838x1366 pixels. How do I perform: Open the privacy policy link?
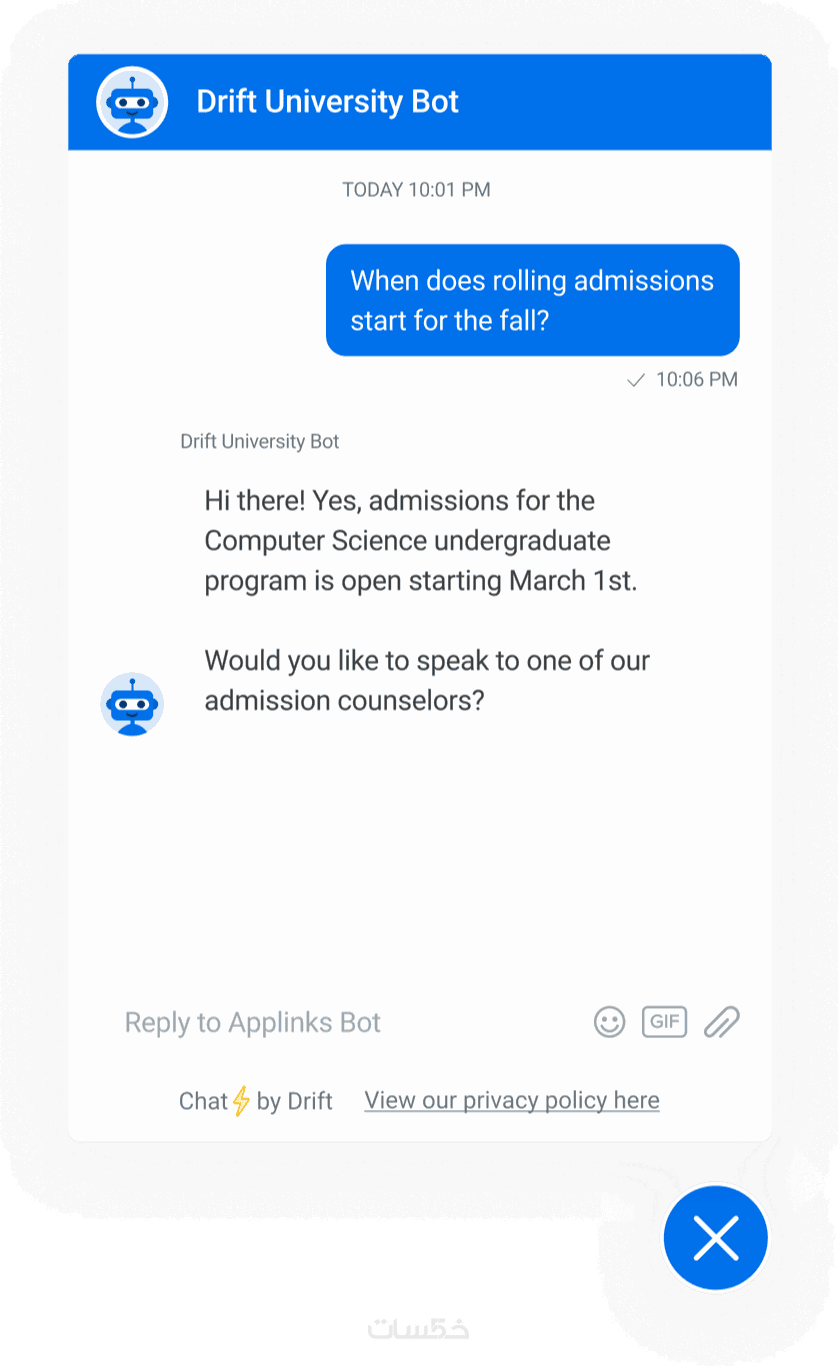(511, 1101)
